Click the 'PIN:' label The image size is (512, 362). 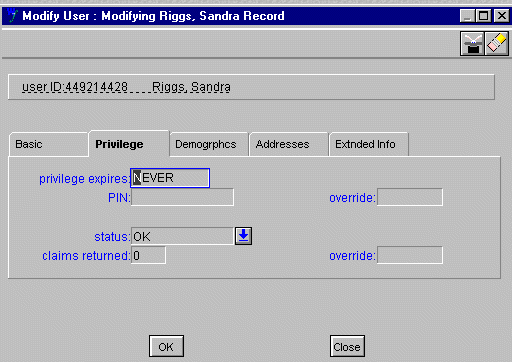click(119, 198)
